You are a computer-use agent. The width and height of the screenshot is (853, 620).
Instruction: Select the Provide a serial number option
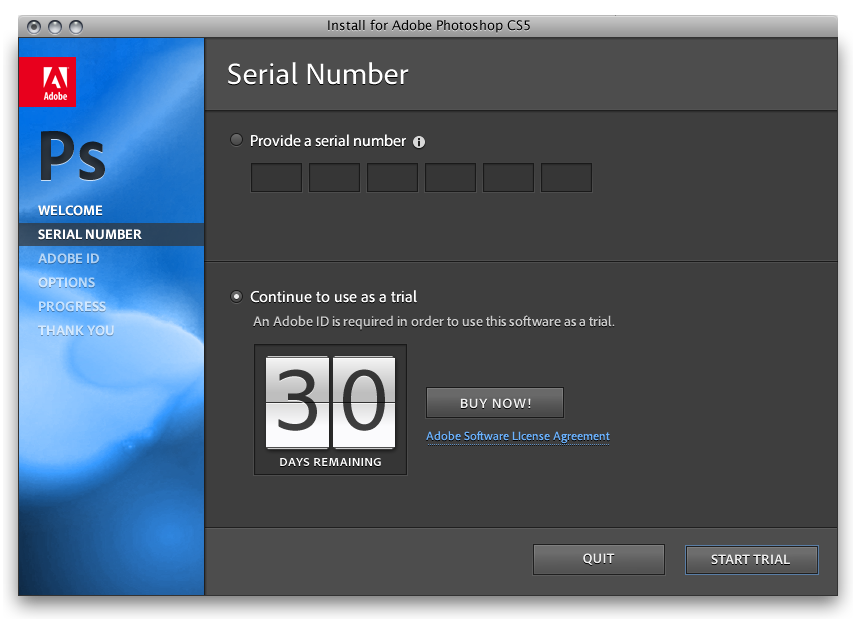point(236,140)
